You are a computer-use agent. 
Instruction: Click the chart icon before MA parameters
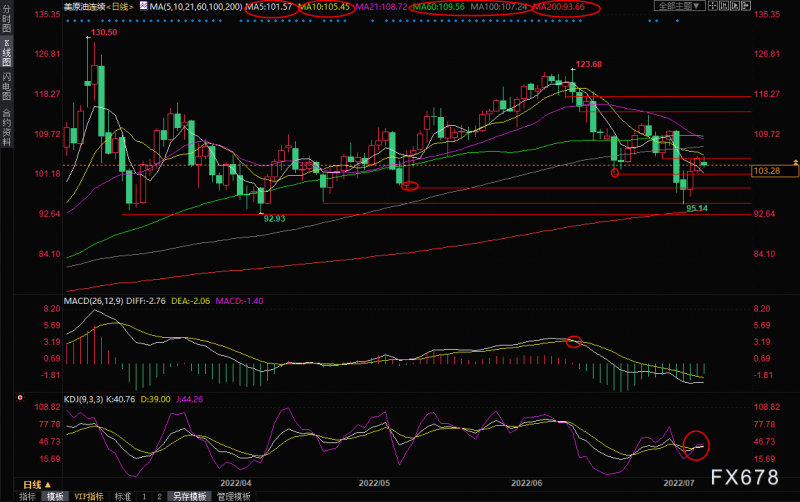pyautogui.click(x=143, y=6)
